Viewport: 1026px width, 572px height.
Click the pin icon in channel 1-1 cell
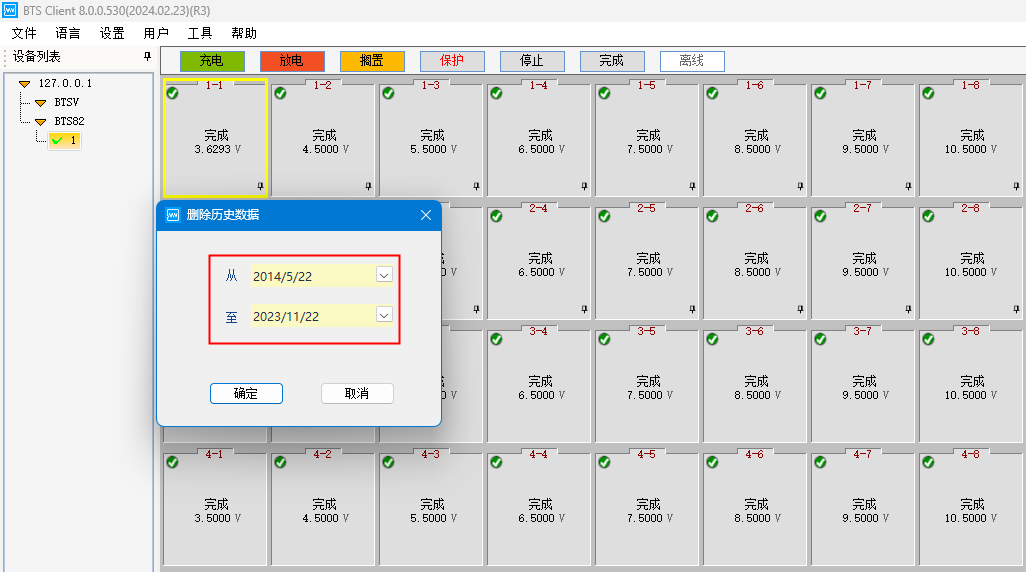(260, 187)
